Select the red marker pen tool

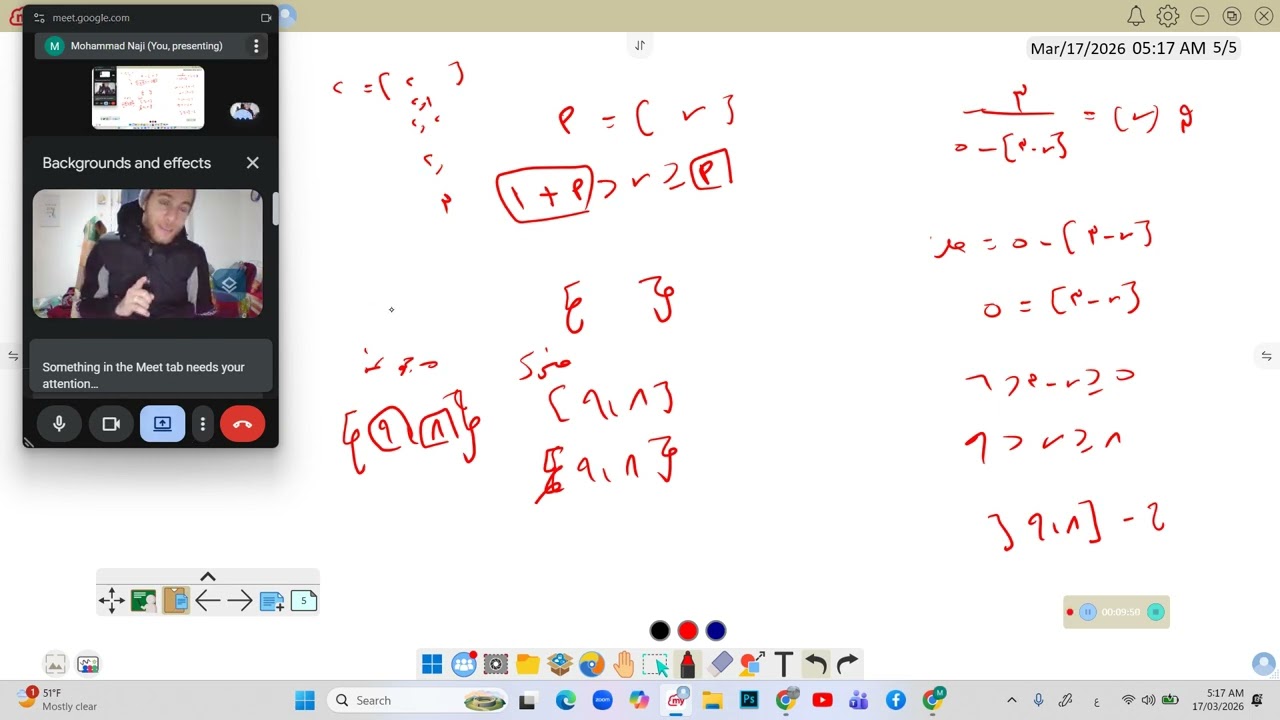[x=688, y=664]
